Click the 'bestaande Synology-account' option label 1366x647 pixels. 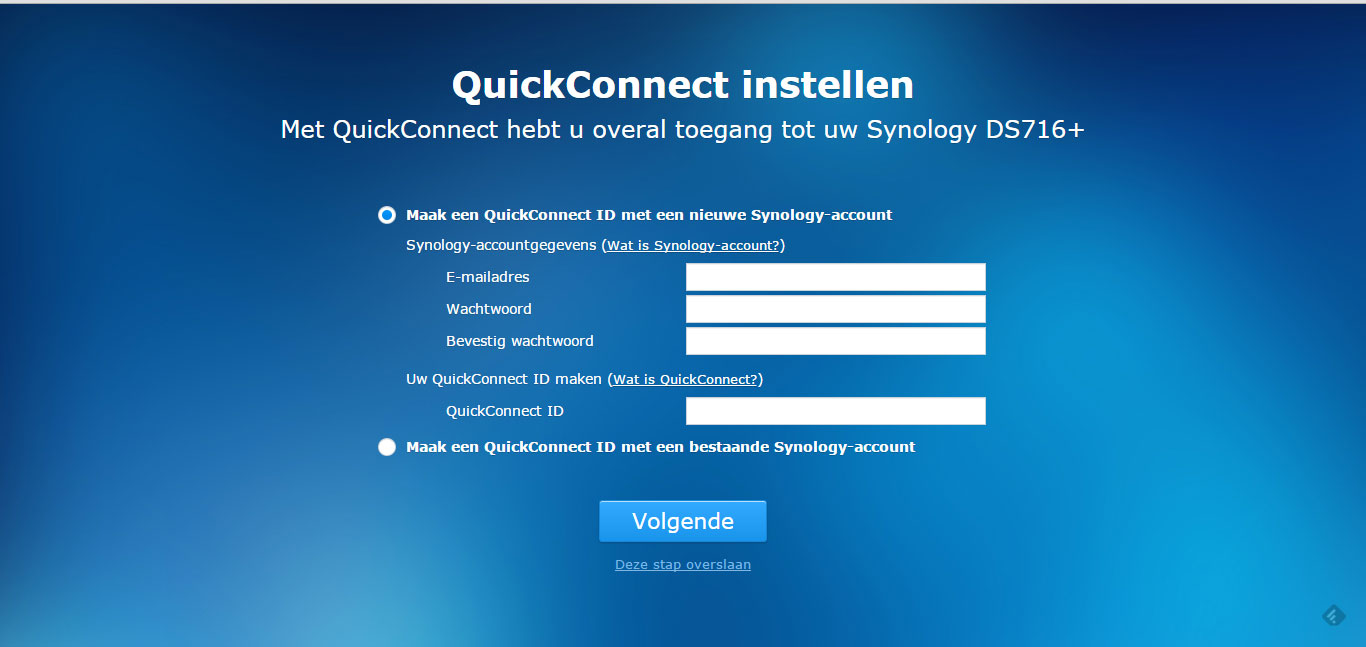pyautogui.click(x=661, y=447)
